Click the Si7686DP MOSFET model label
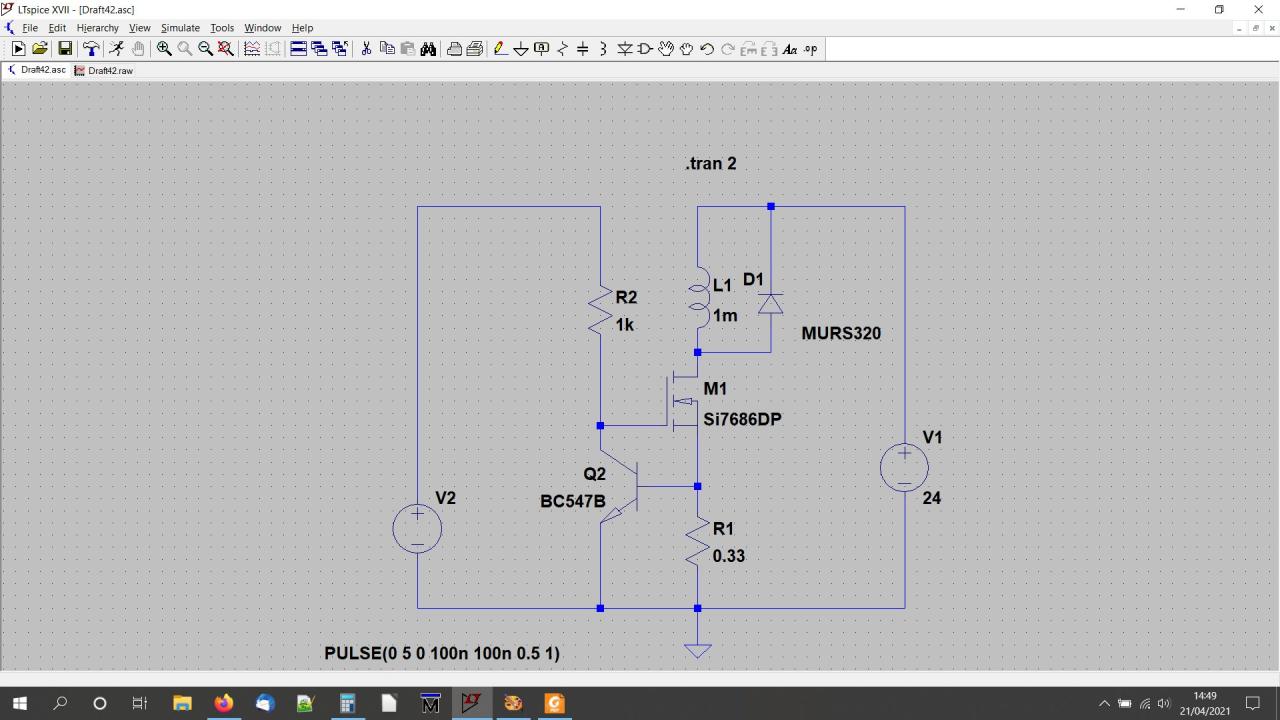The height and width of the screenshot is (720, 1280). coord(742,420)
